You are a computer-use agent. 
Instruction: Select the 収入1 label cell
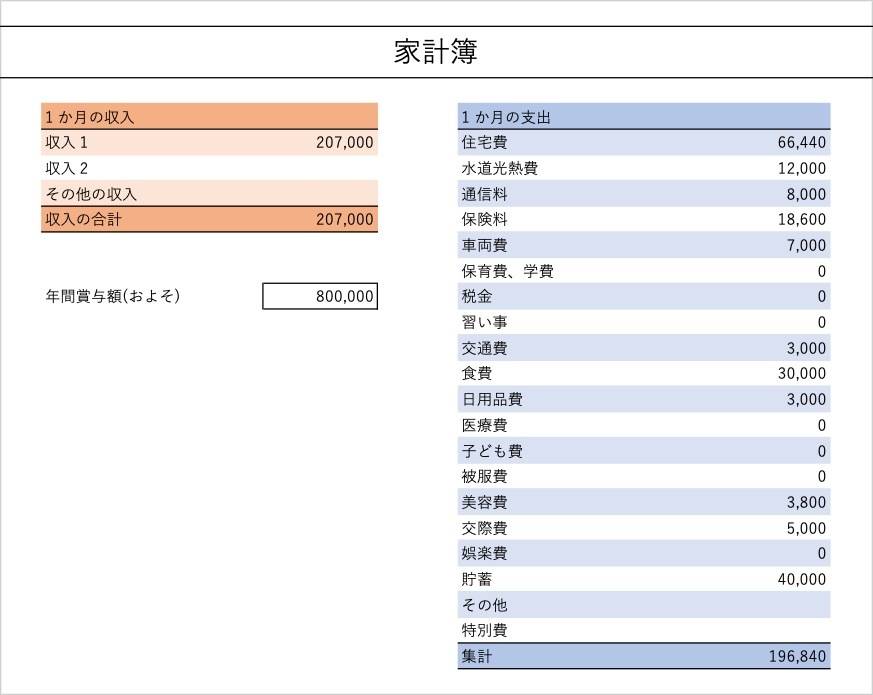(67, 143)
